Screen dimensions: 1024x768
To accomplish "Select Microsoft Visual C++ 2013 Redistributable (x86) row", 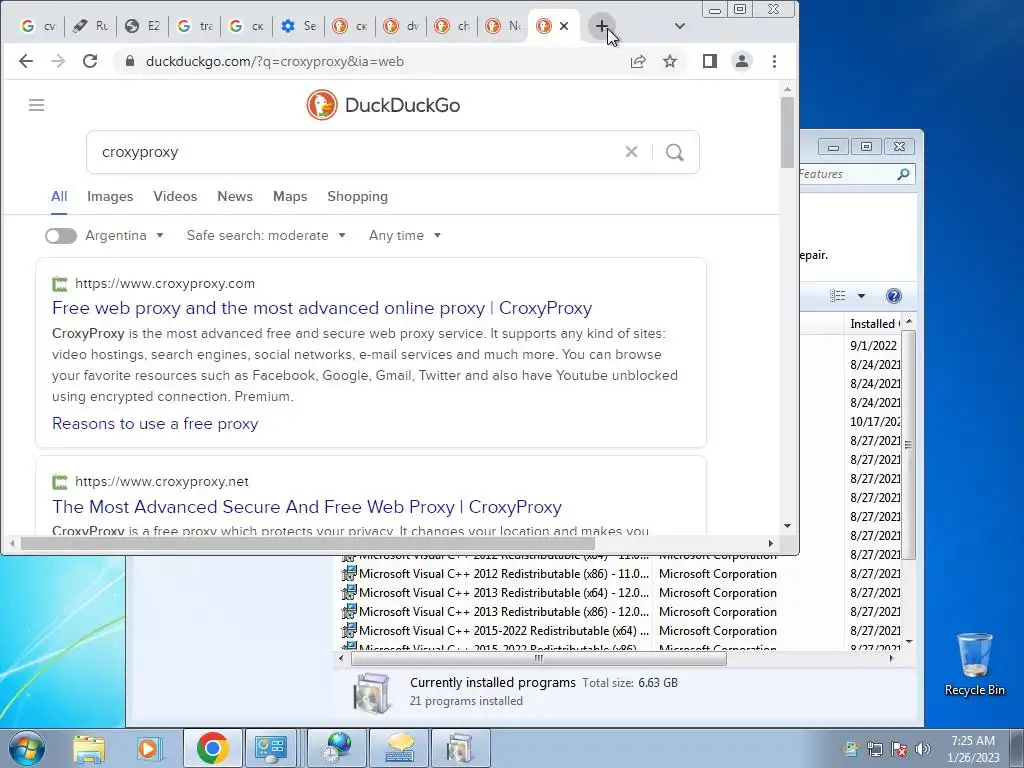I will pos(620,612).
